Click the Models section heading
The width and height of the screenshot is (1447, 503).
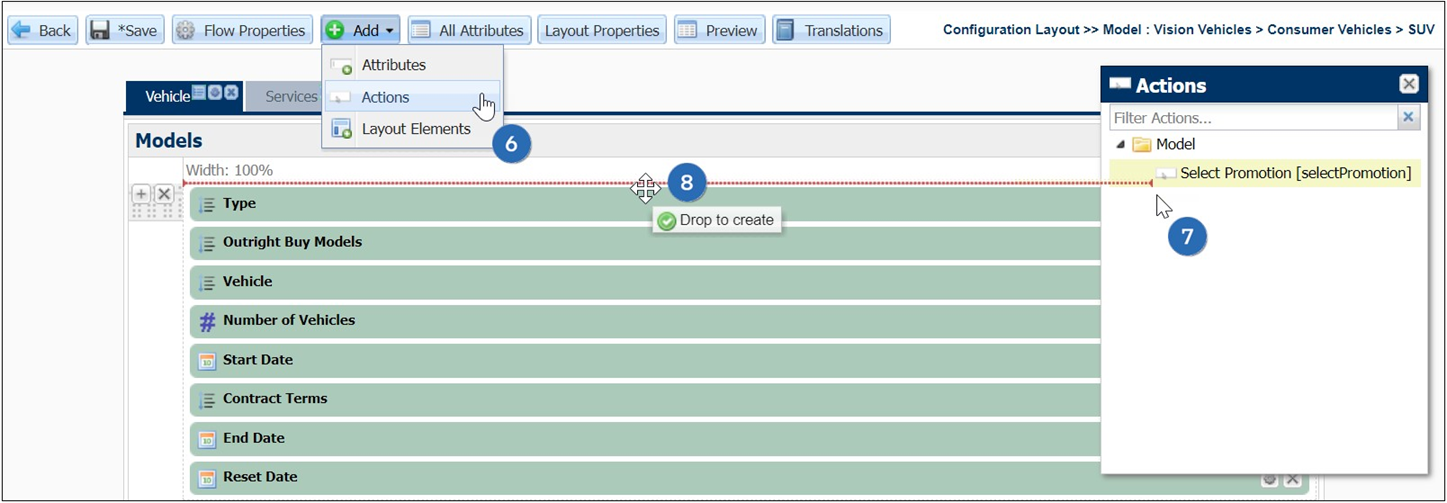pyautogui.click(x=169, y=141)
